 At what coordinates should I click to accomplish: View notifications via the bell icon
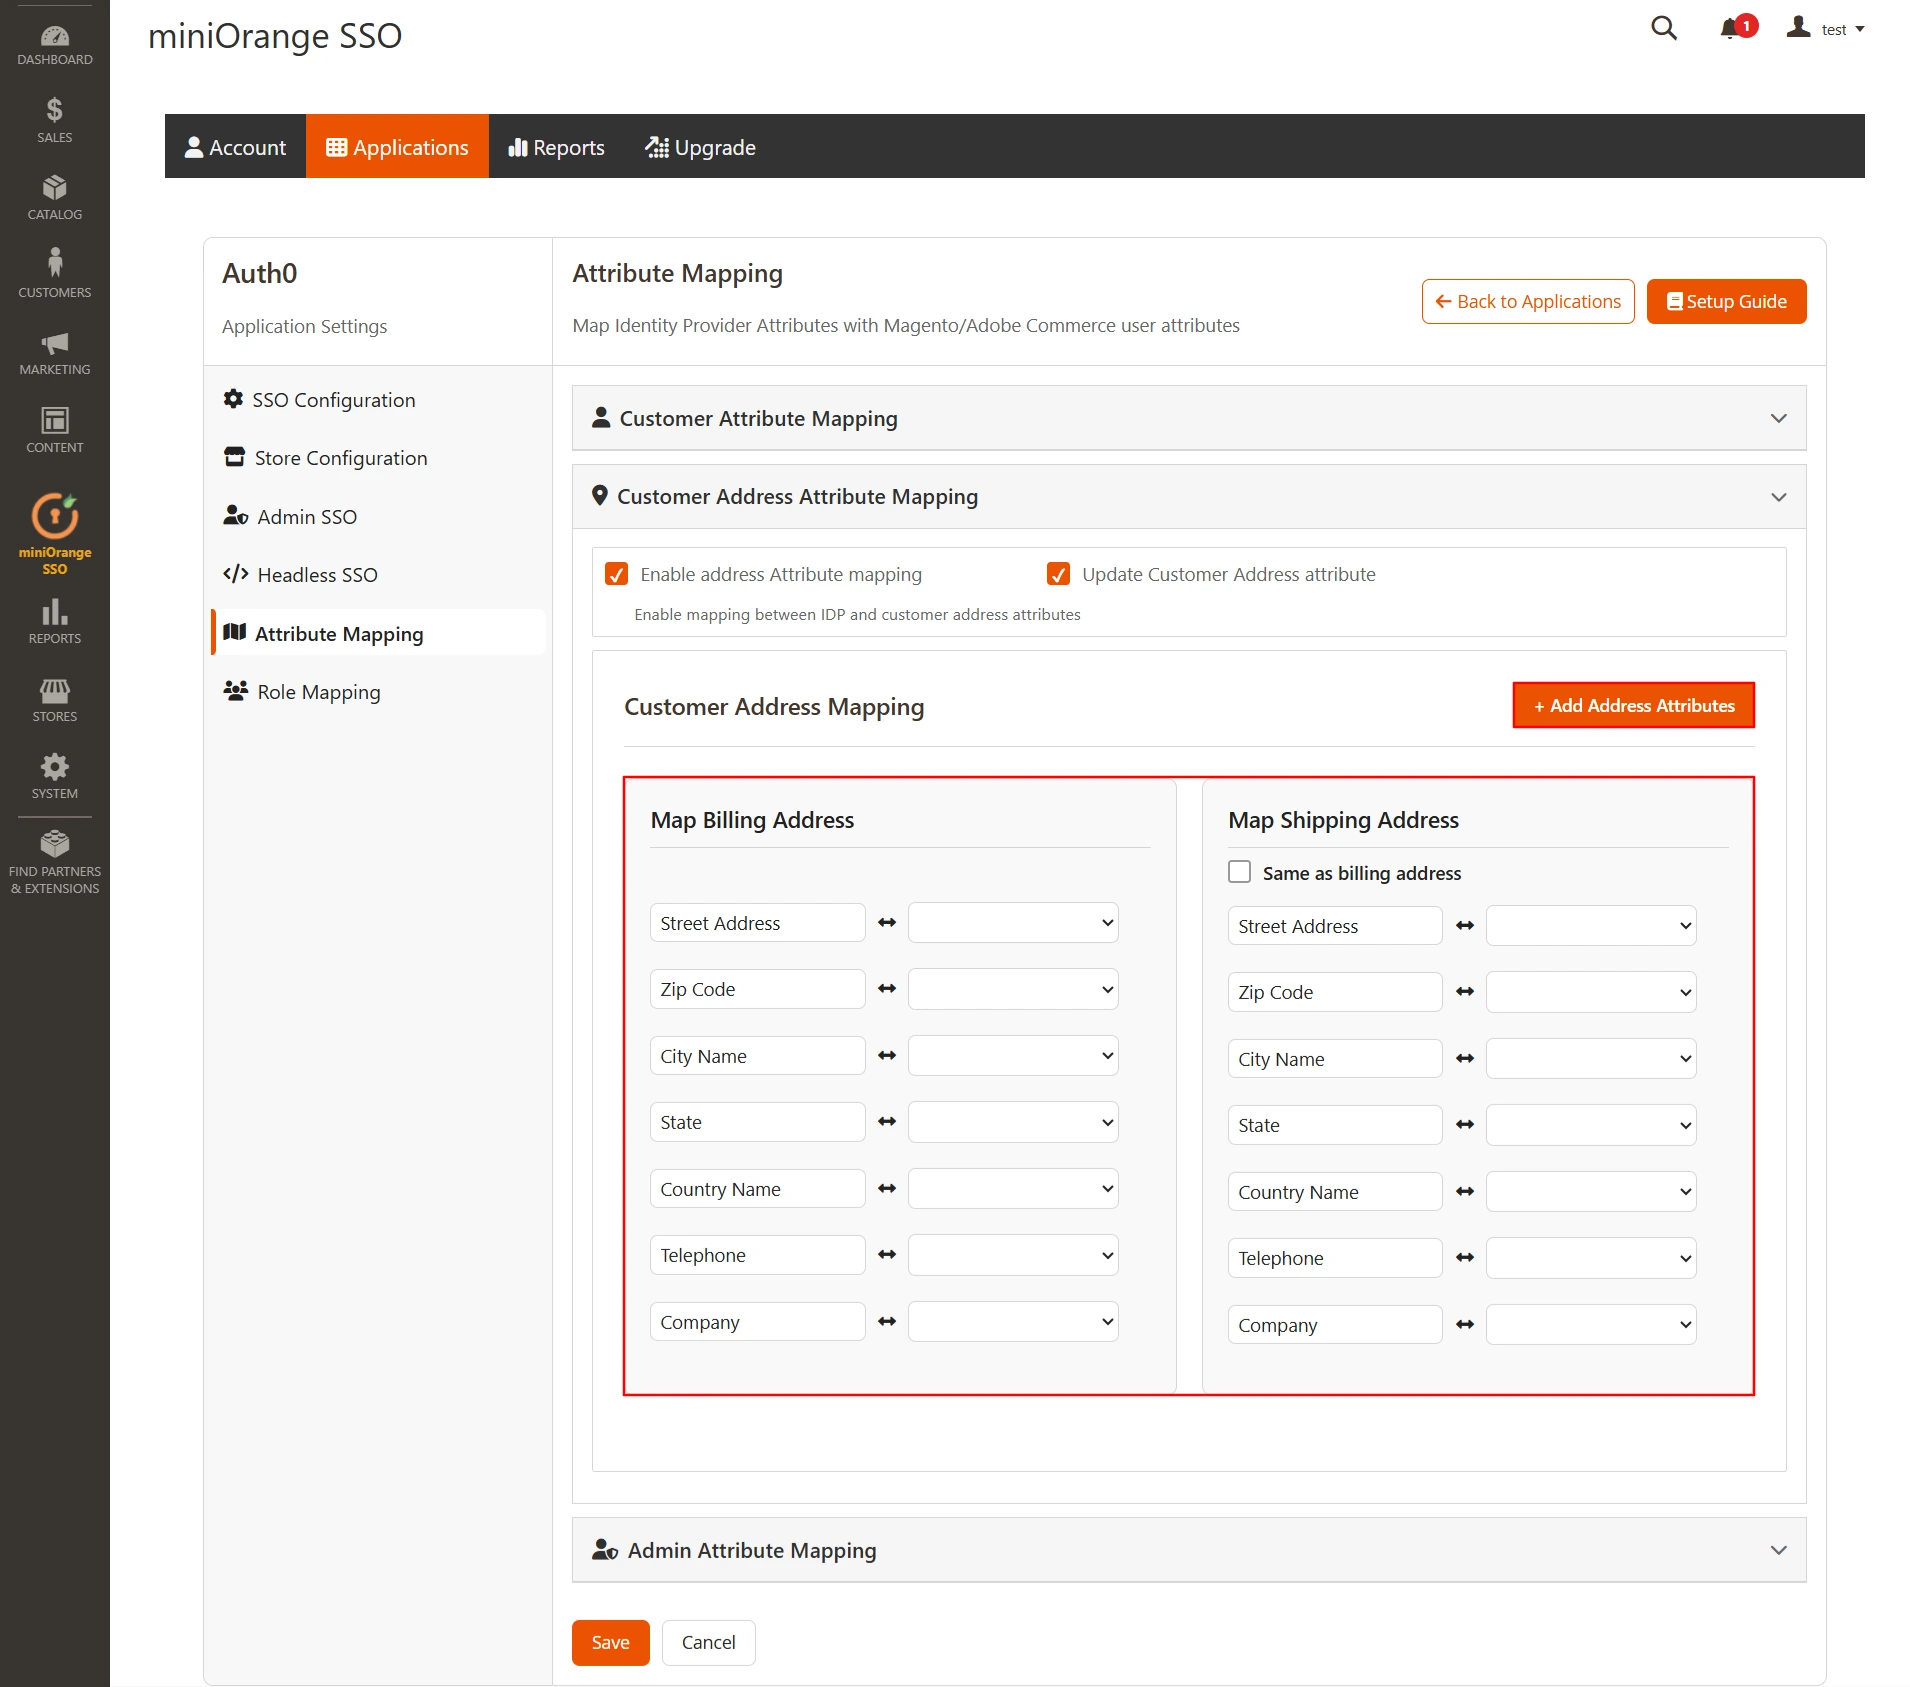(1731, 29)
